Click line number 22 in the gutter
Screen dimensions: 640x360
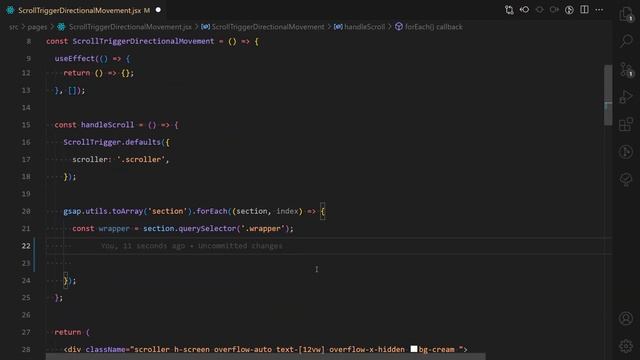[26, 246]
